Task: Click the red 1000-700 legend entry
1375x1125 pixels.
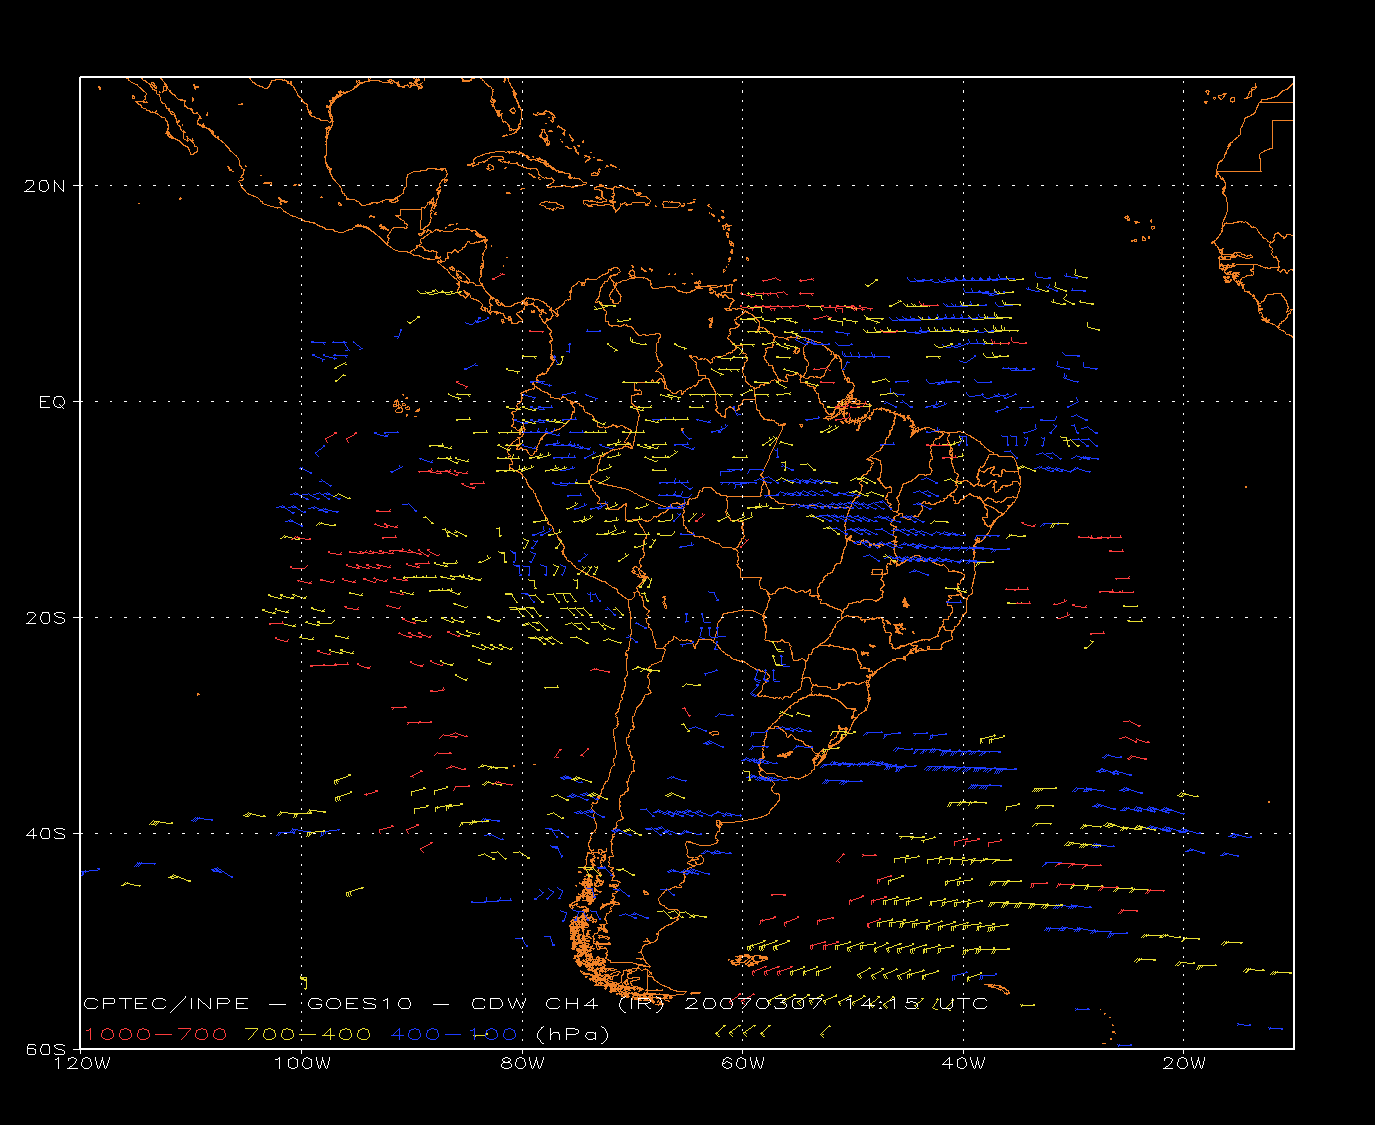Action: pyautogui.click(x=156, y=1034)
